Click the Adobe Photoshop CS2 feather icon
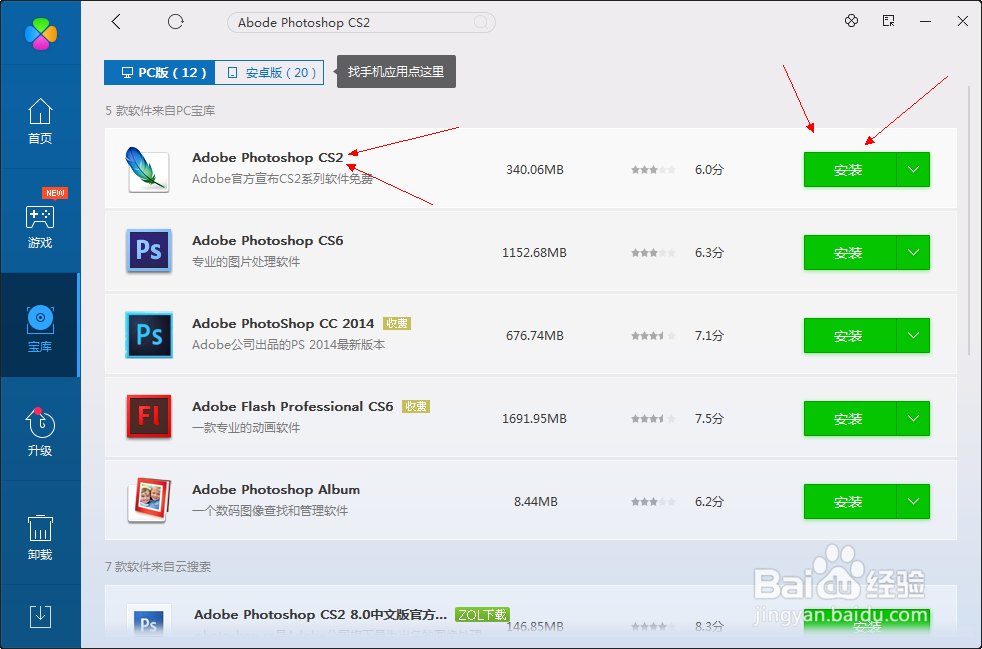Image resolution: width=982 pixels, height=649 pixels. pos(147,169)
